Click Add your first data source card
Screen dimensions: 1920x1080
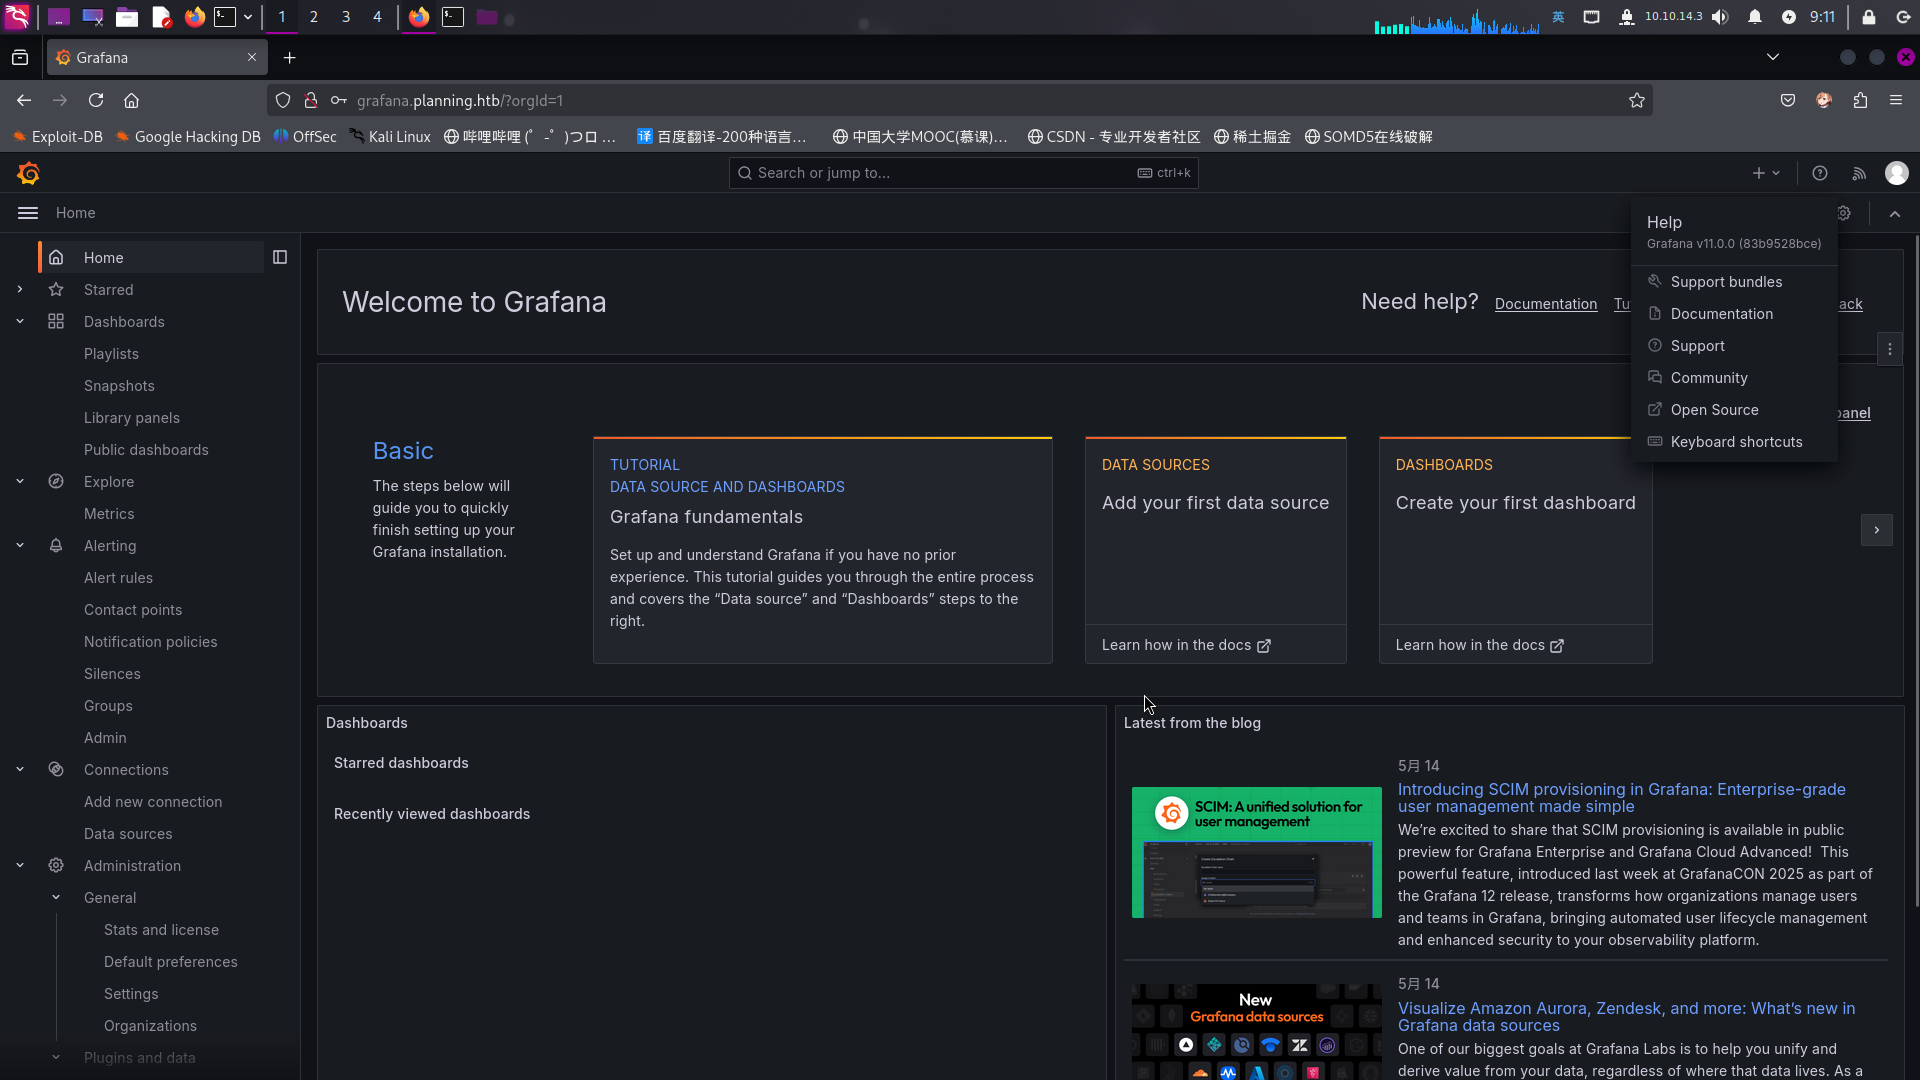click(x=1215, y=530)
